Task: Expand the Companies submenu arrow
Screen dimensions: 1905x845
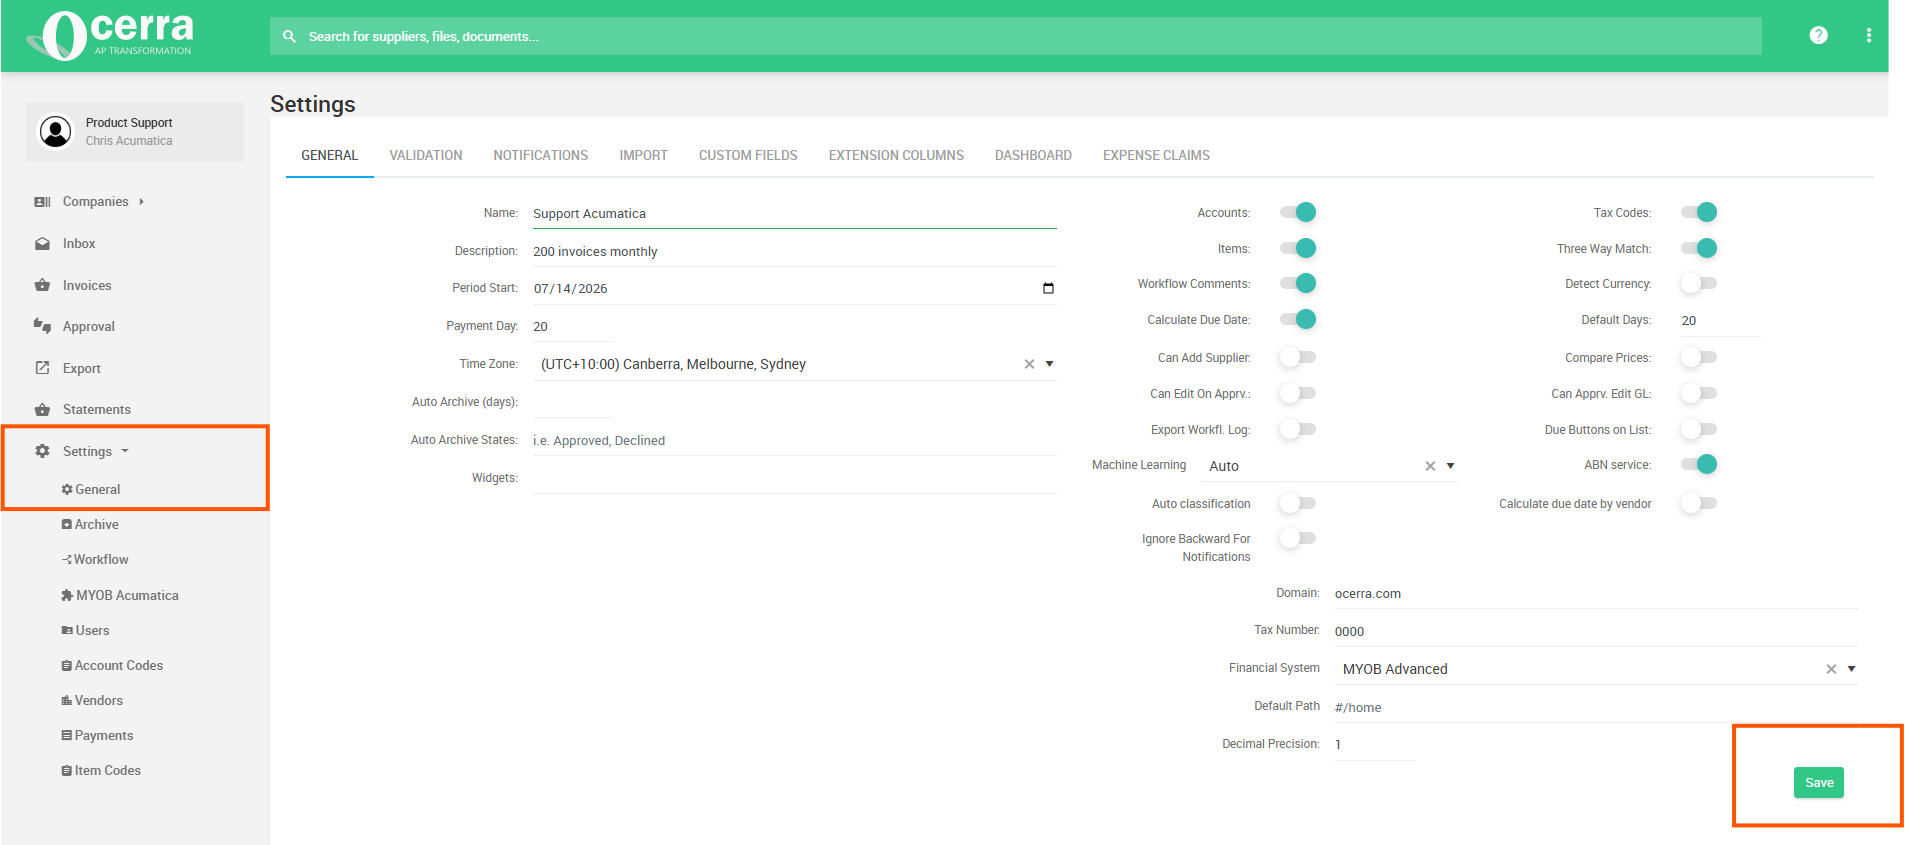Action: click(141, 201)
